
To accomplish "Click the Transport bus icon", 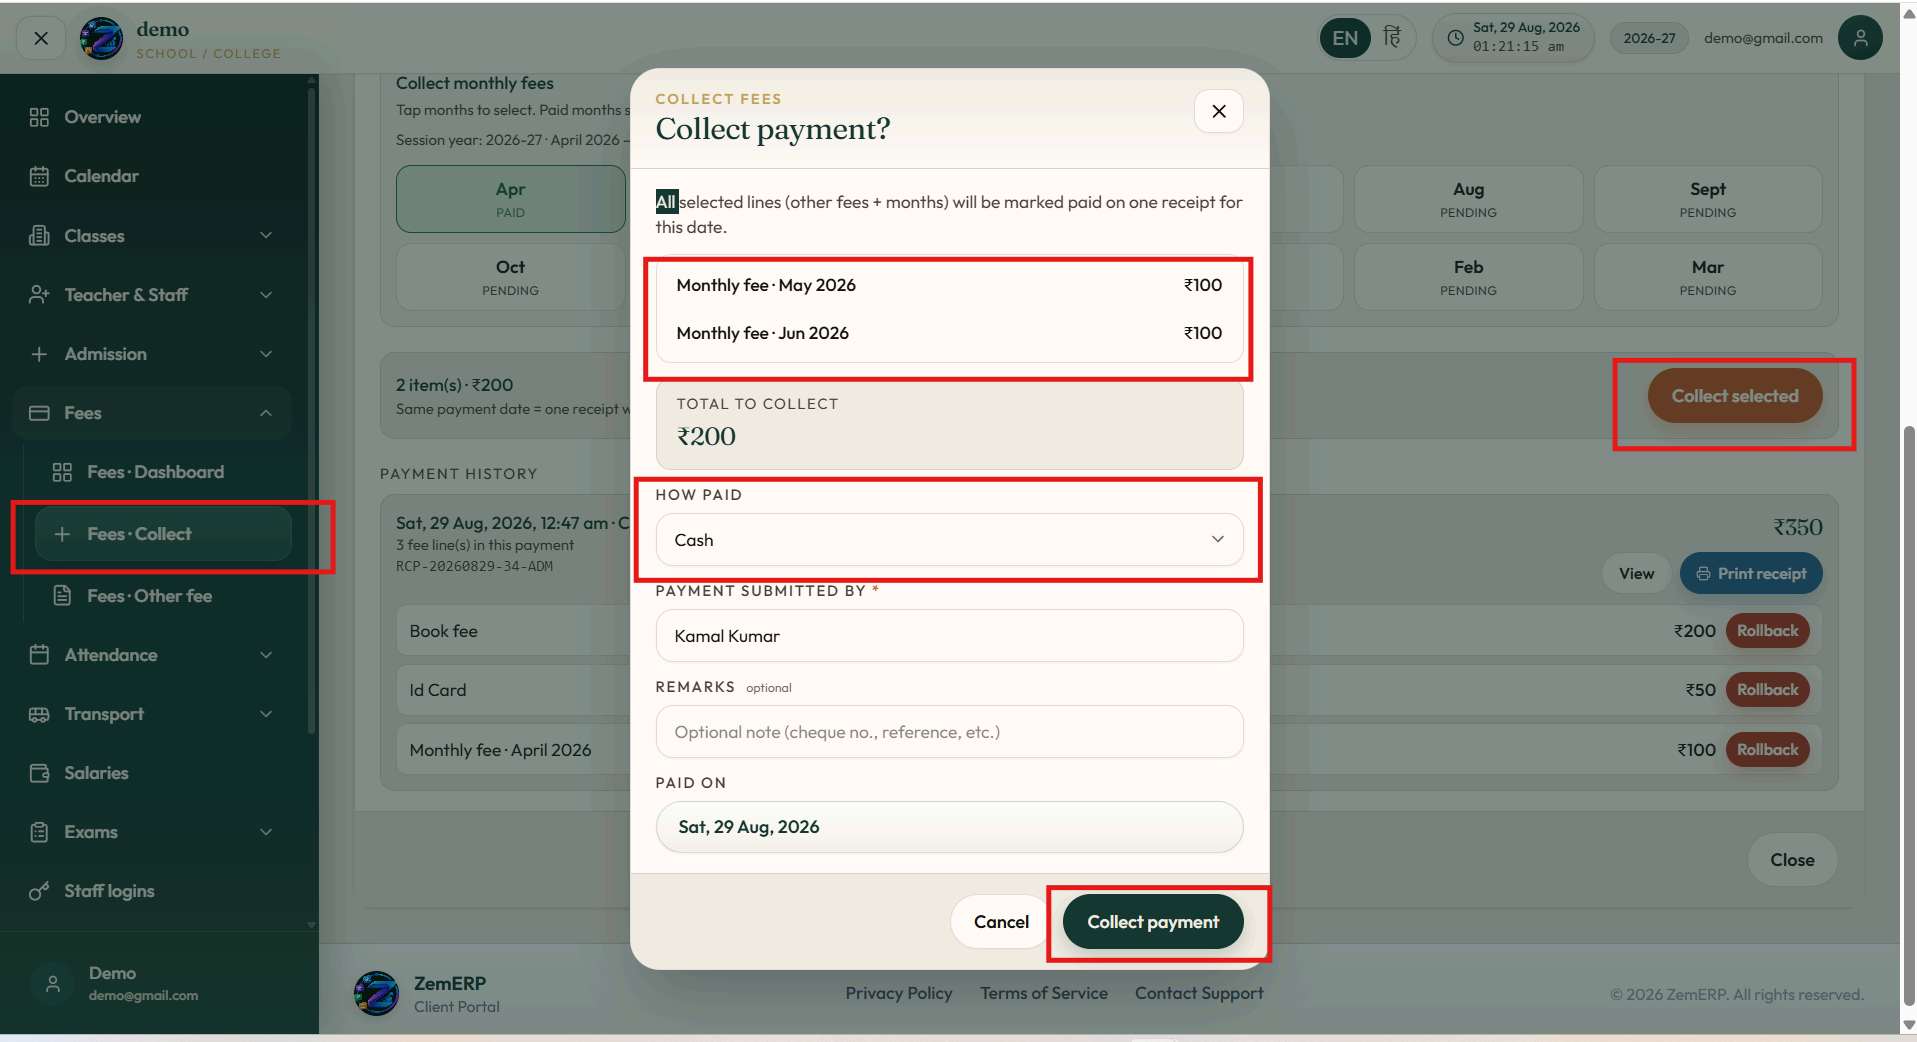I will pos(39,714).
